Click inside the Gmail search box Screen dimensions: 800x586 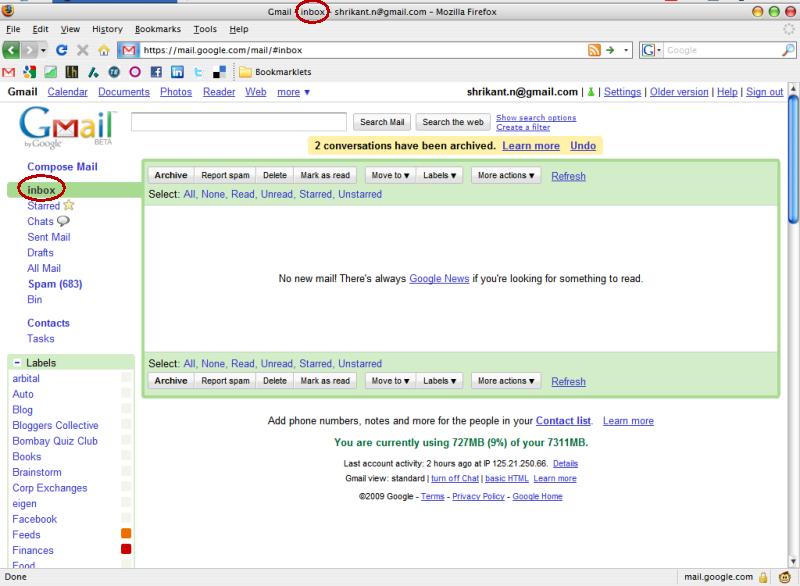240,121
